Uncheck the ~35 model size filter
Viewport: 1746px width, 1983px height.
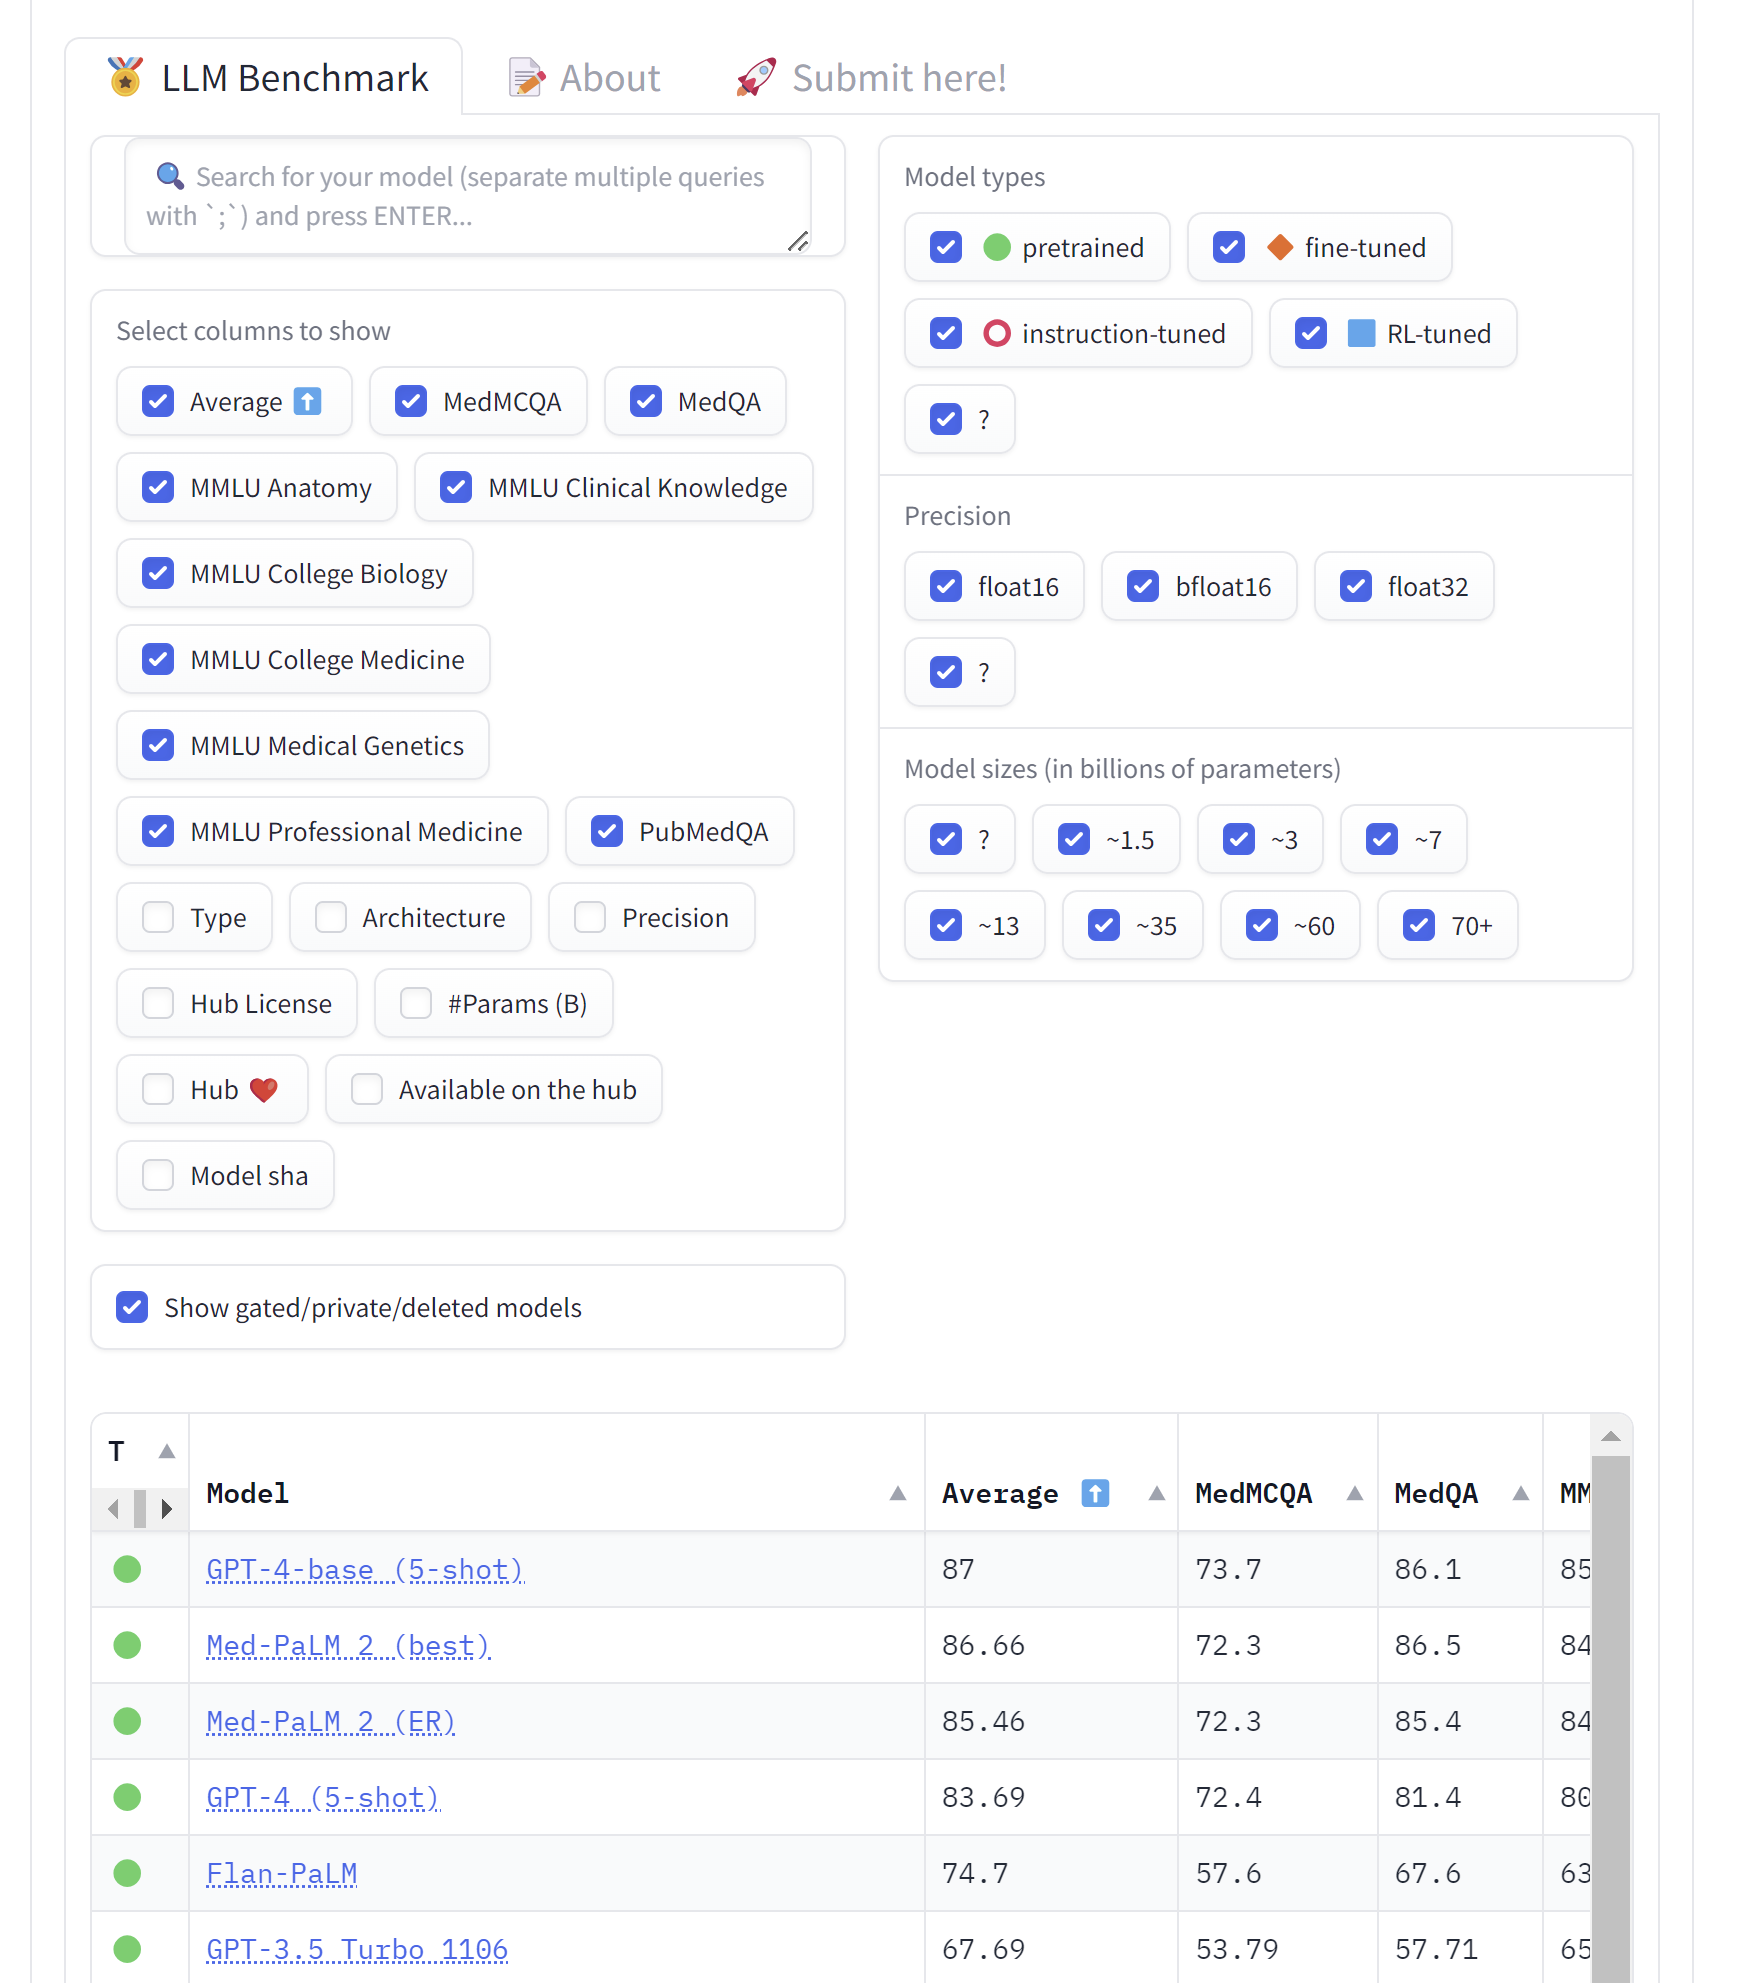pyautogui.click(x=1104, y=925)
